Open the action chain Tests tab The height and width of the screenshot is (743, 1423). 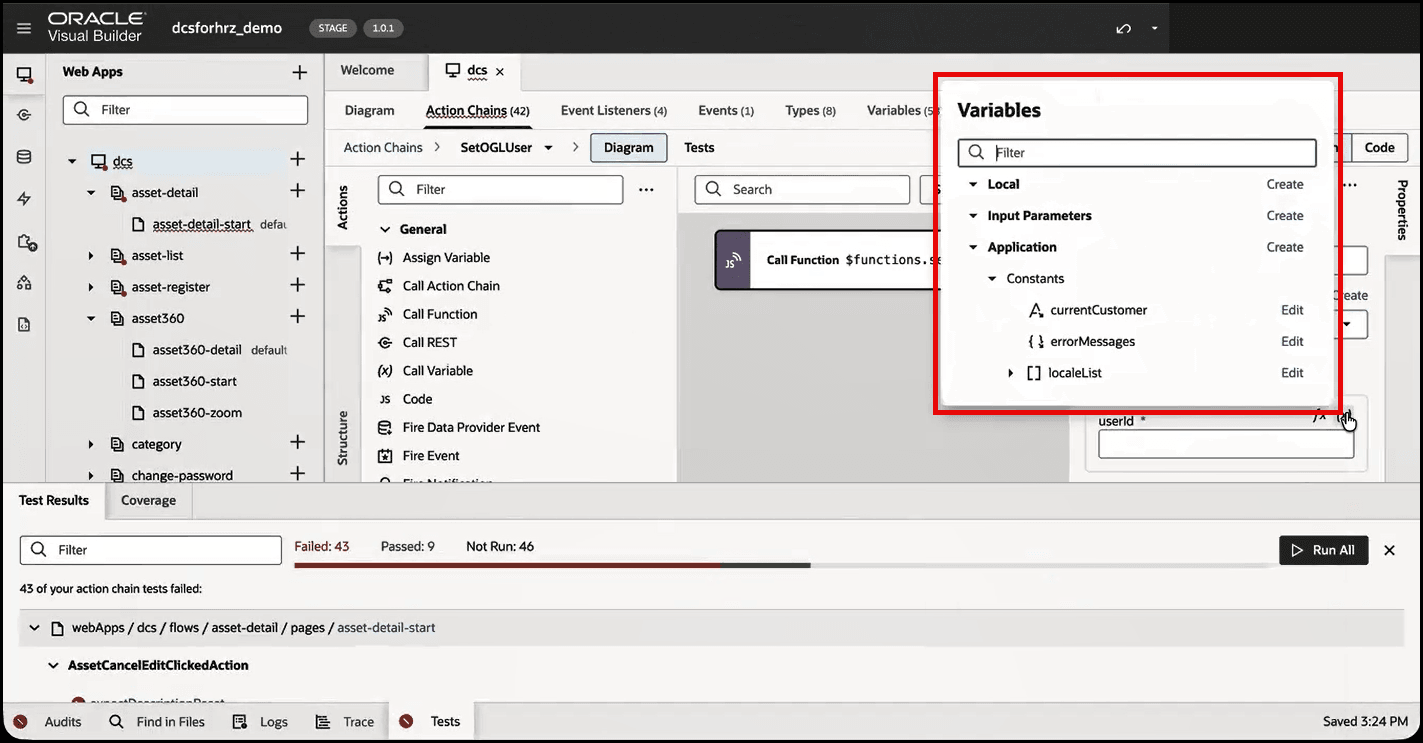(x=699, y=148)
